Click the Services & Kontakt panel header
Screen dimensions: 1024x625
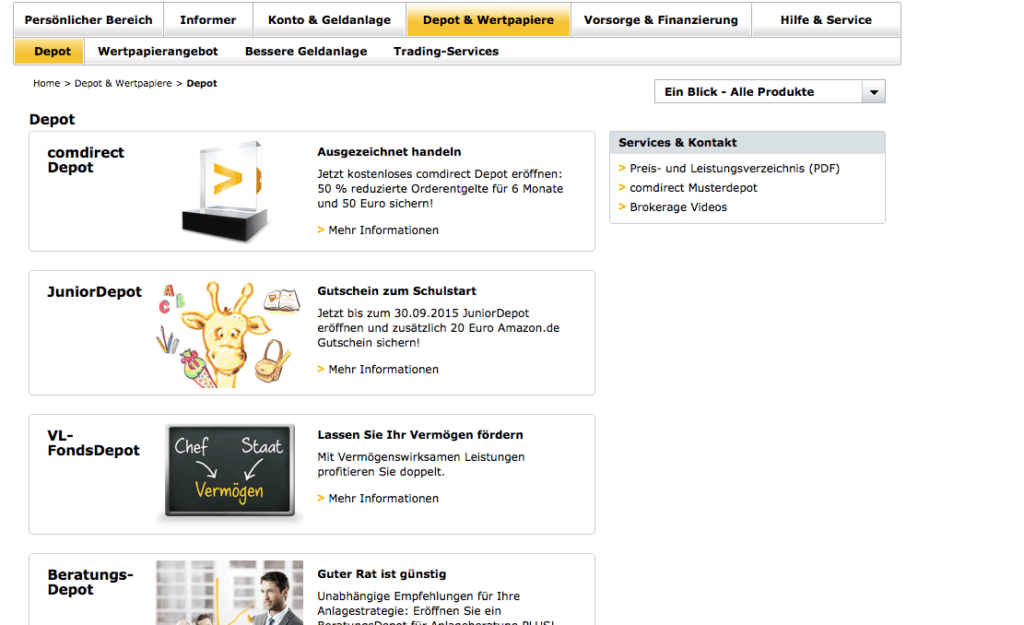(x=747, y=142)
